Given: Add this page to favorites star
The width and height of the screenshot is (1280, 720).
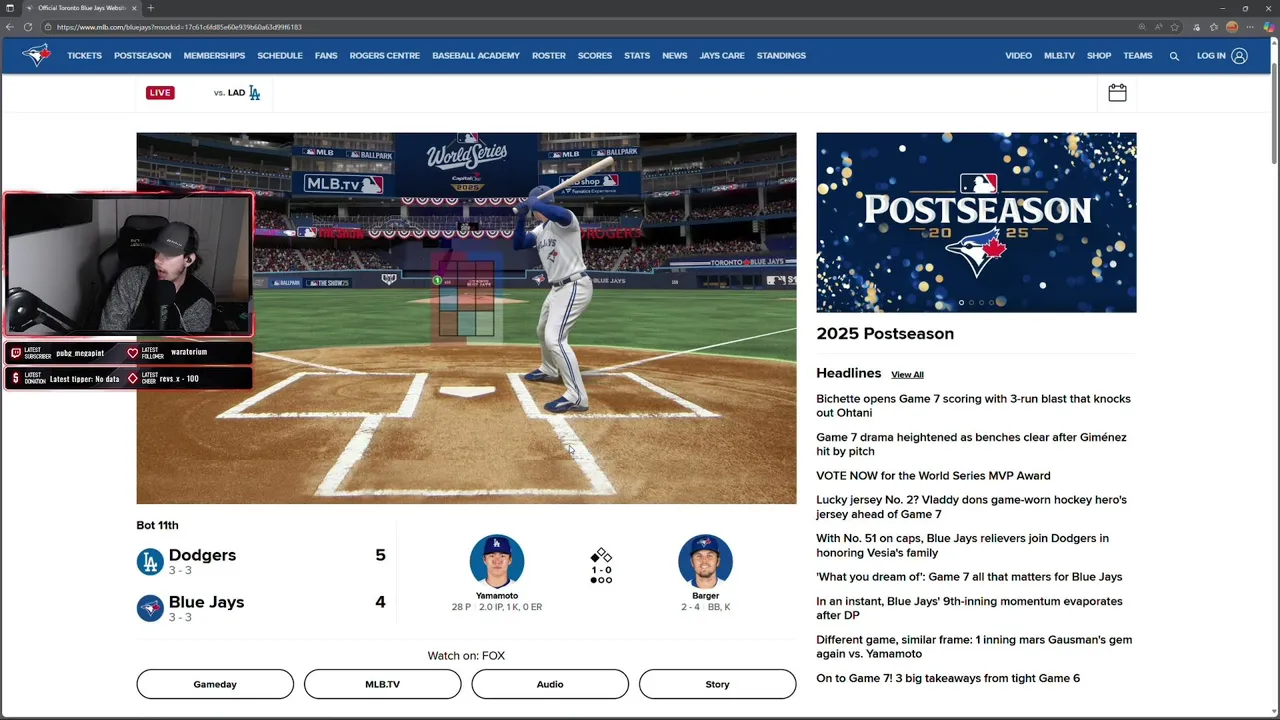Looking at the screenshot, I should (x=1175, y=27).
